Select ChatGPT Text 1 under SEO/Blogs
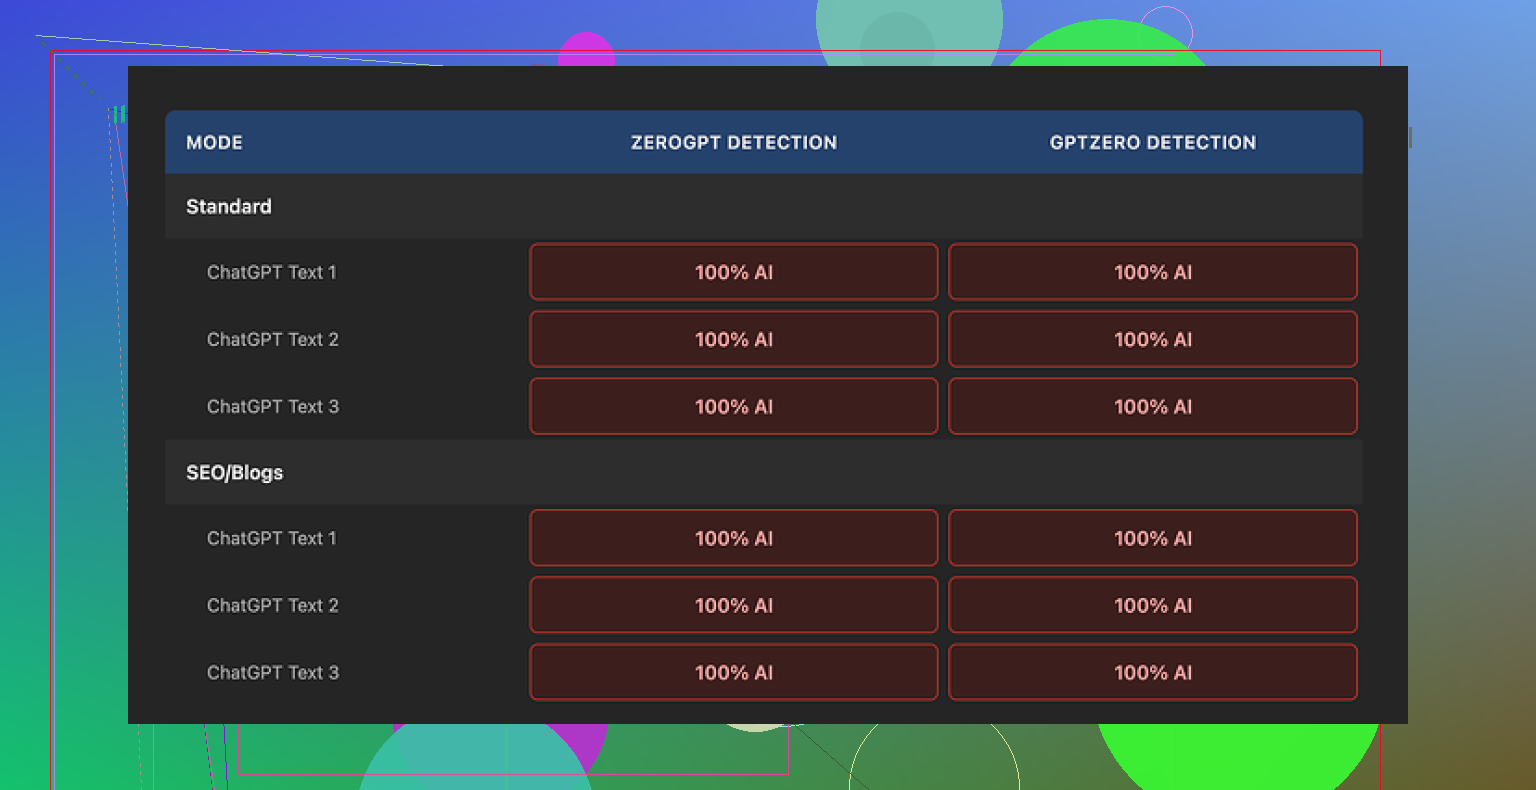 point(272,538)
